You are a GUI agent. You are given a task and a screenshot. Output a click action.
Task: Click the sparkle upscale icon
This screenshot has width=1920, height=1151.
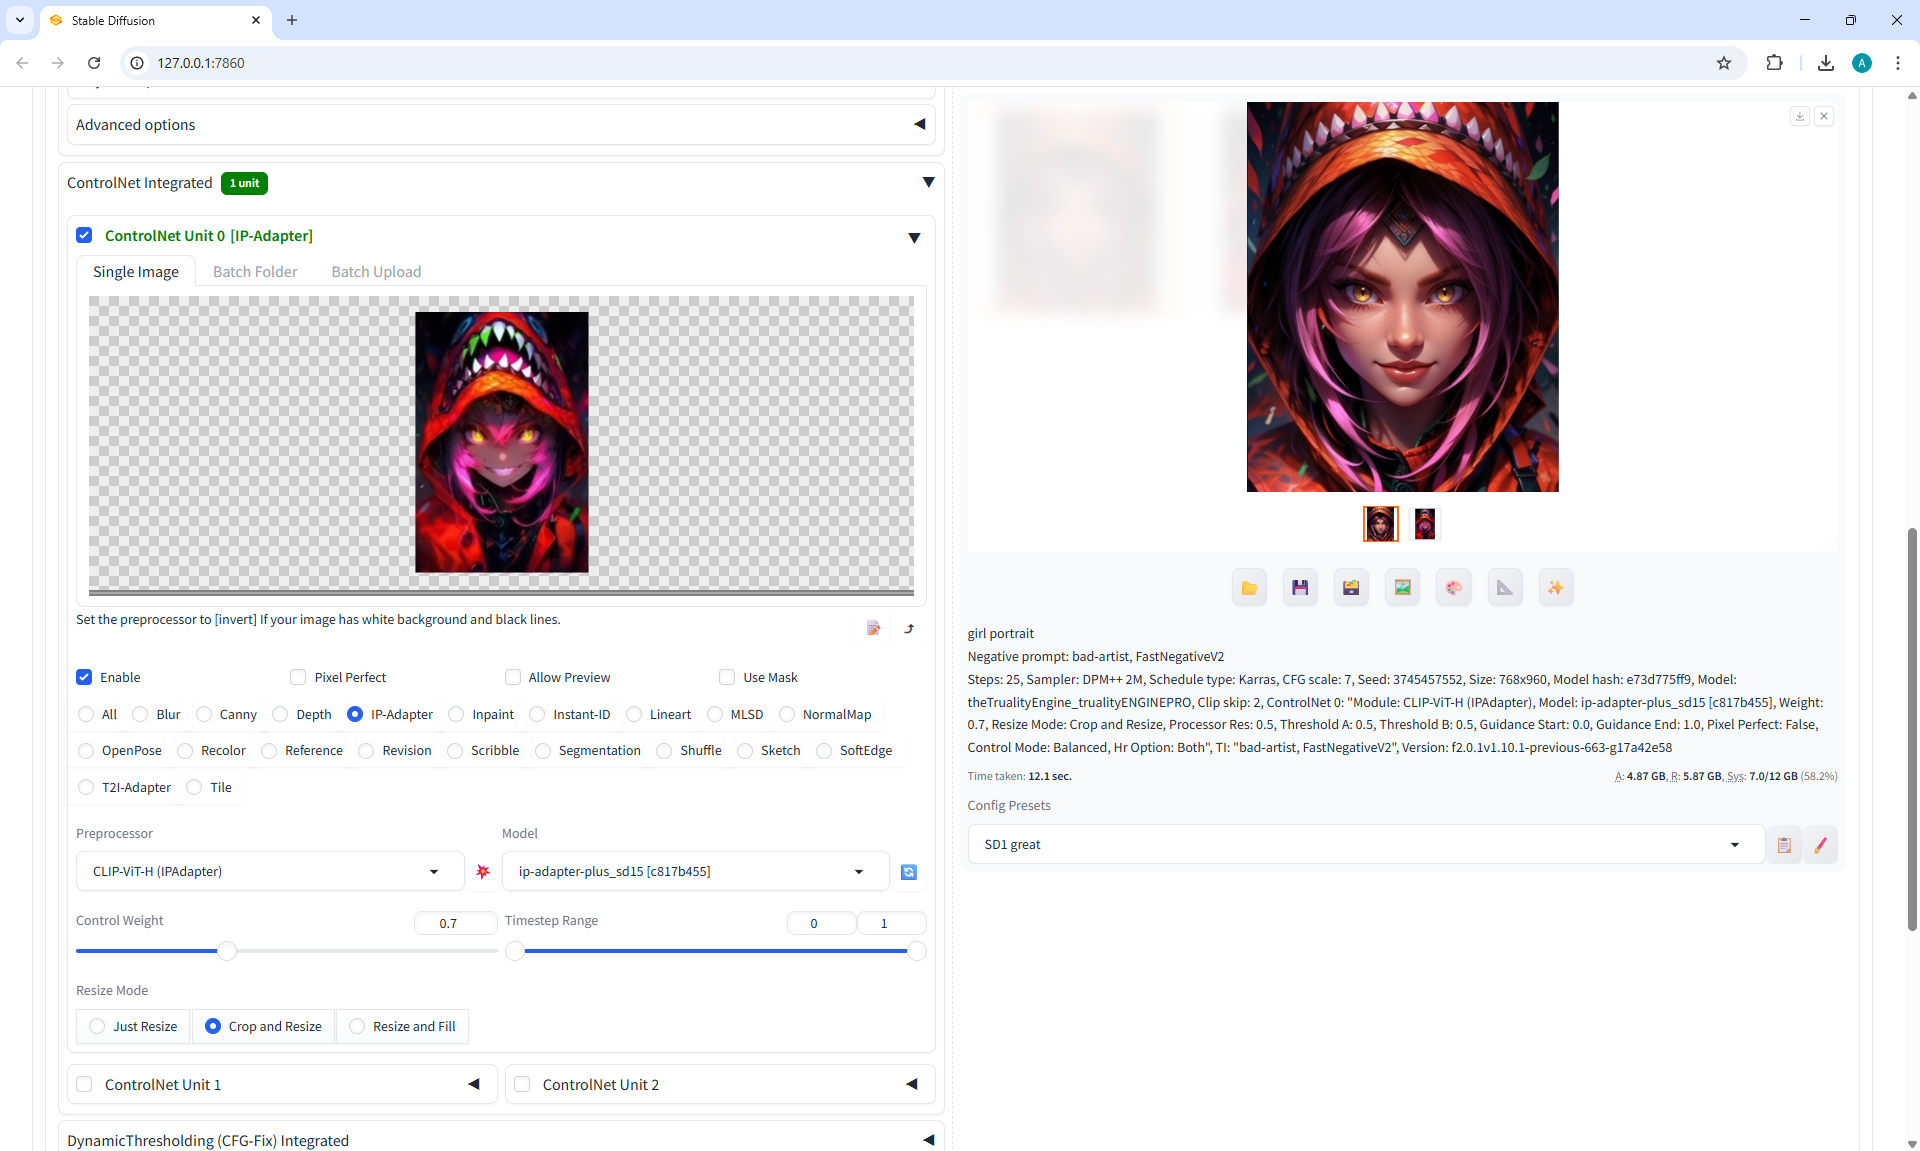tap(1556, 588)
